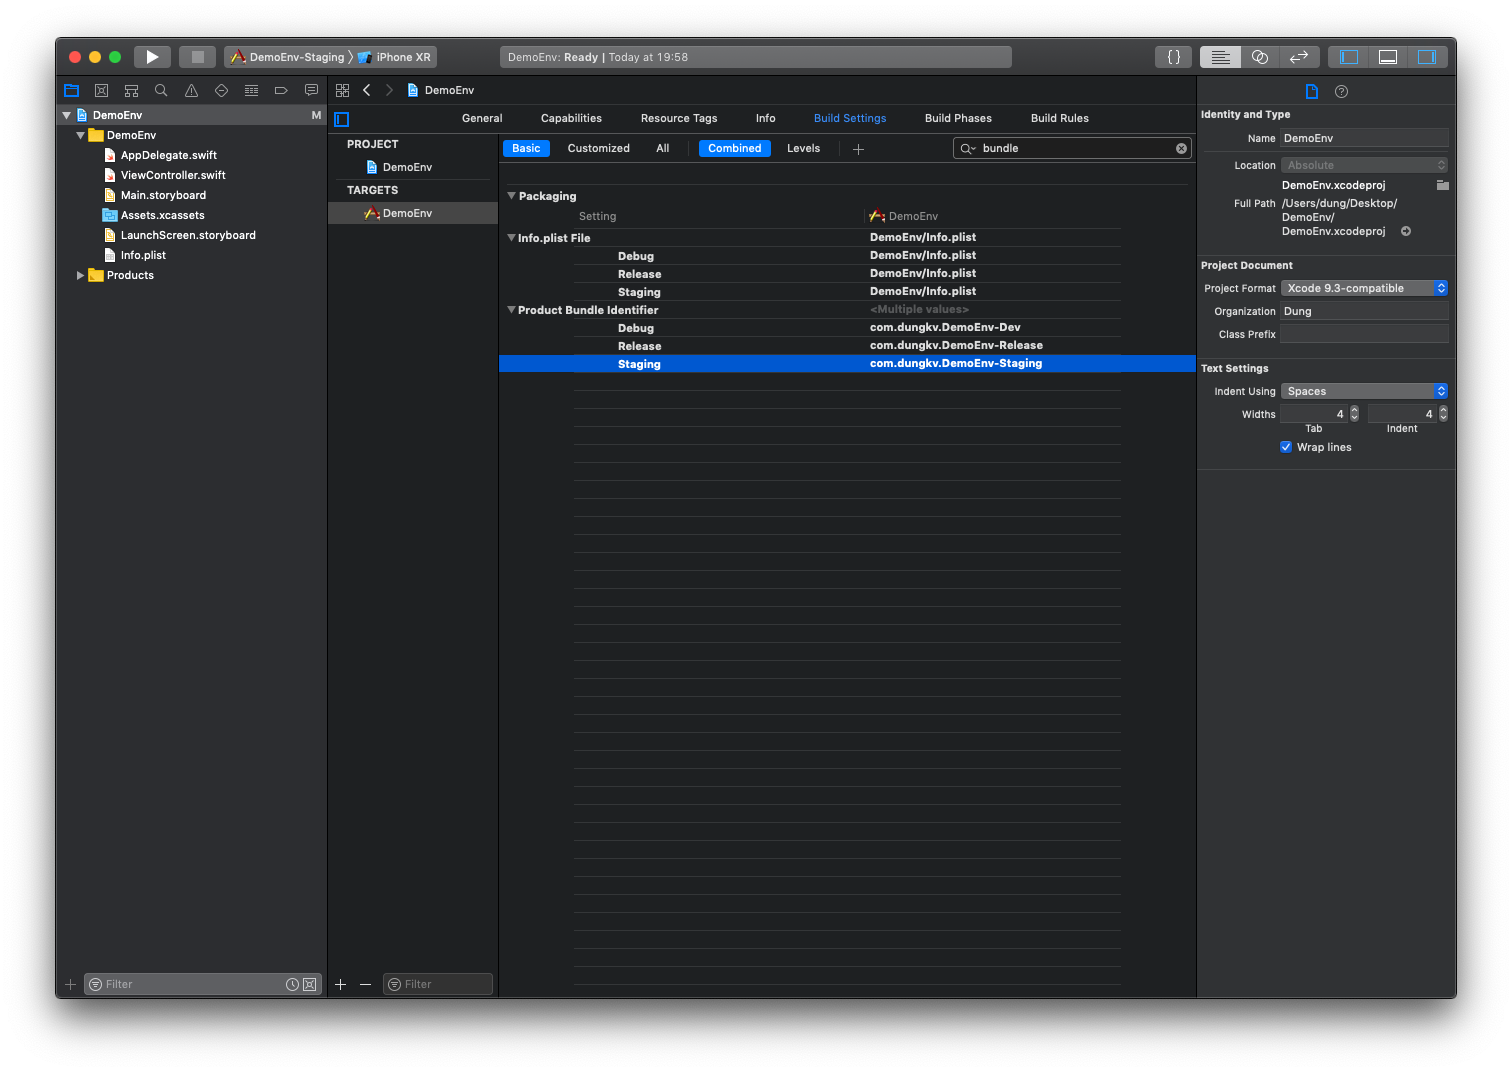
Task: Open the Source Control navigator
Action: tap(101, 90)
